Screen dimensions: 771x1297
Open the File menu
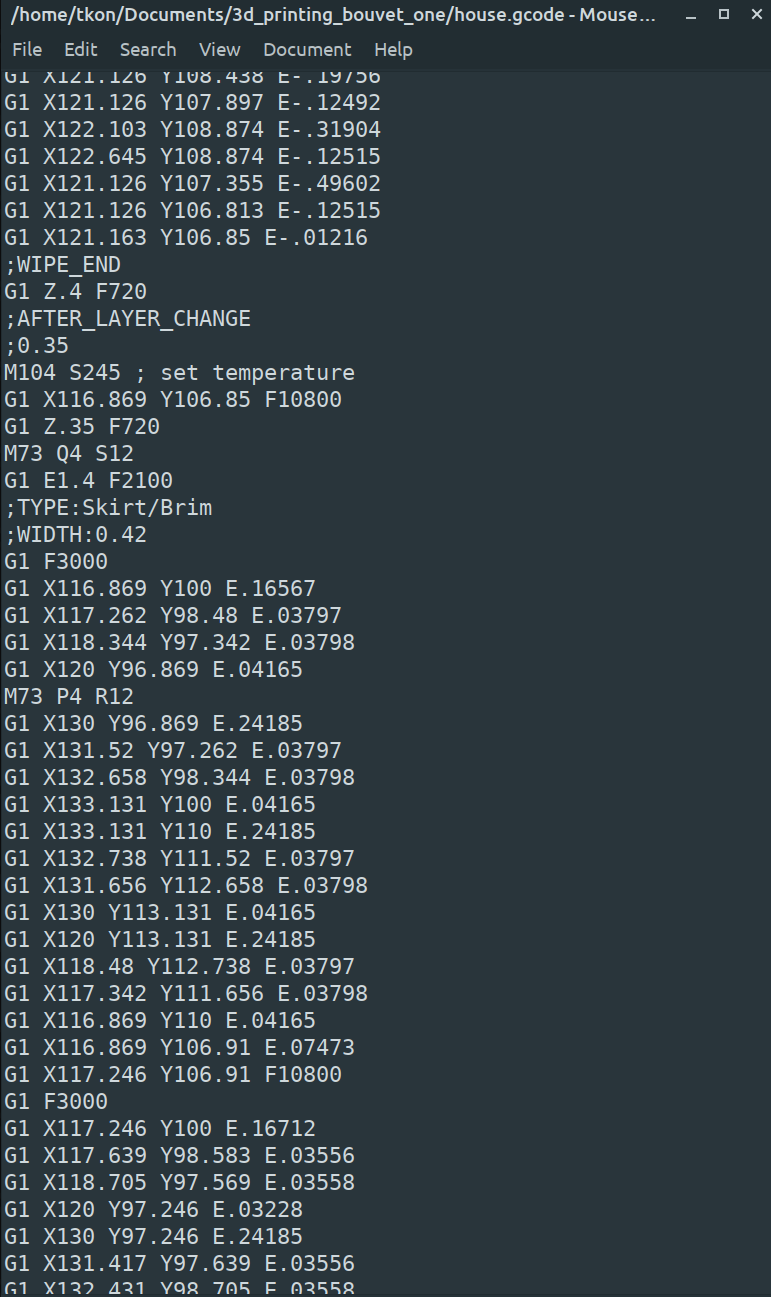(x=27, y=50)
